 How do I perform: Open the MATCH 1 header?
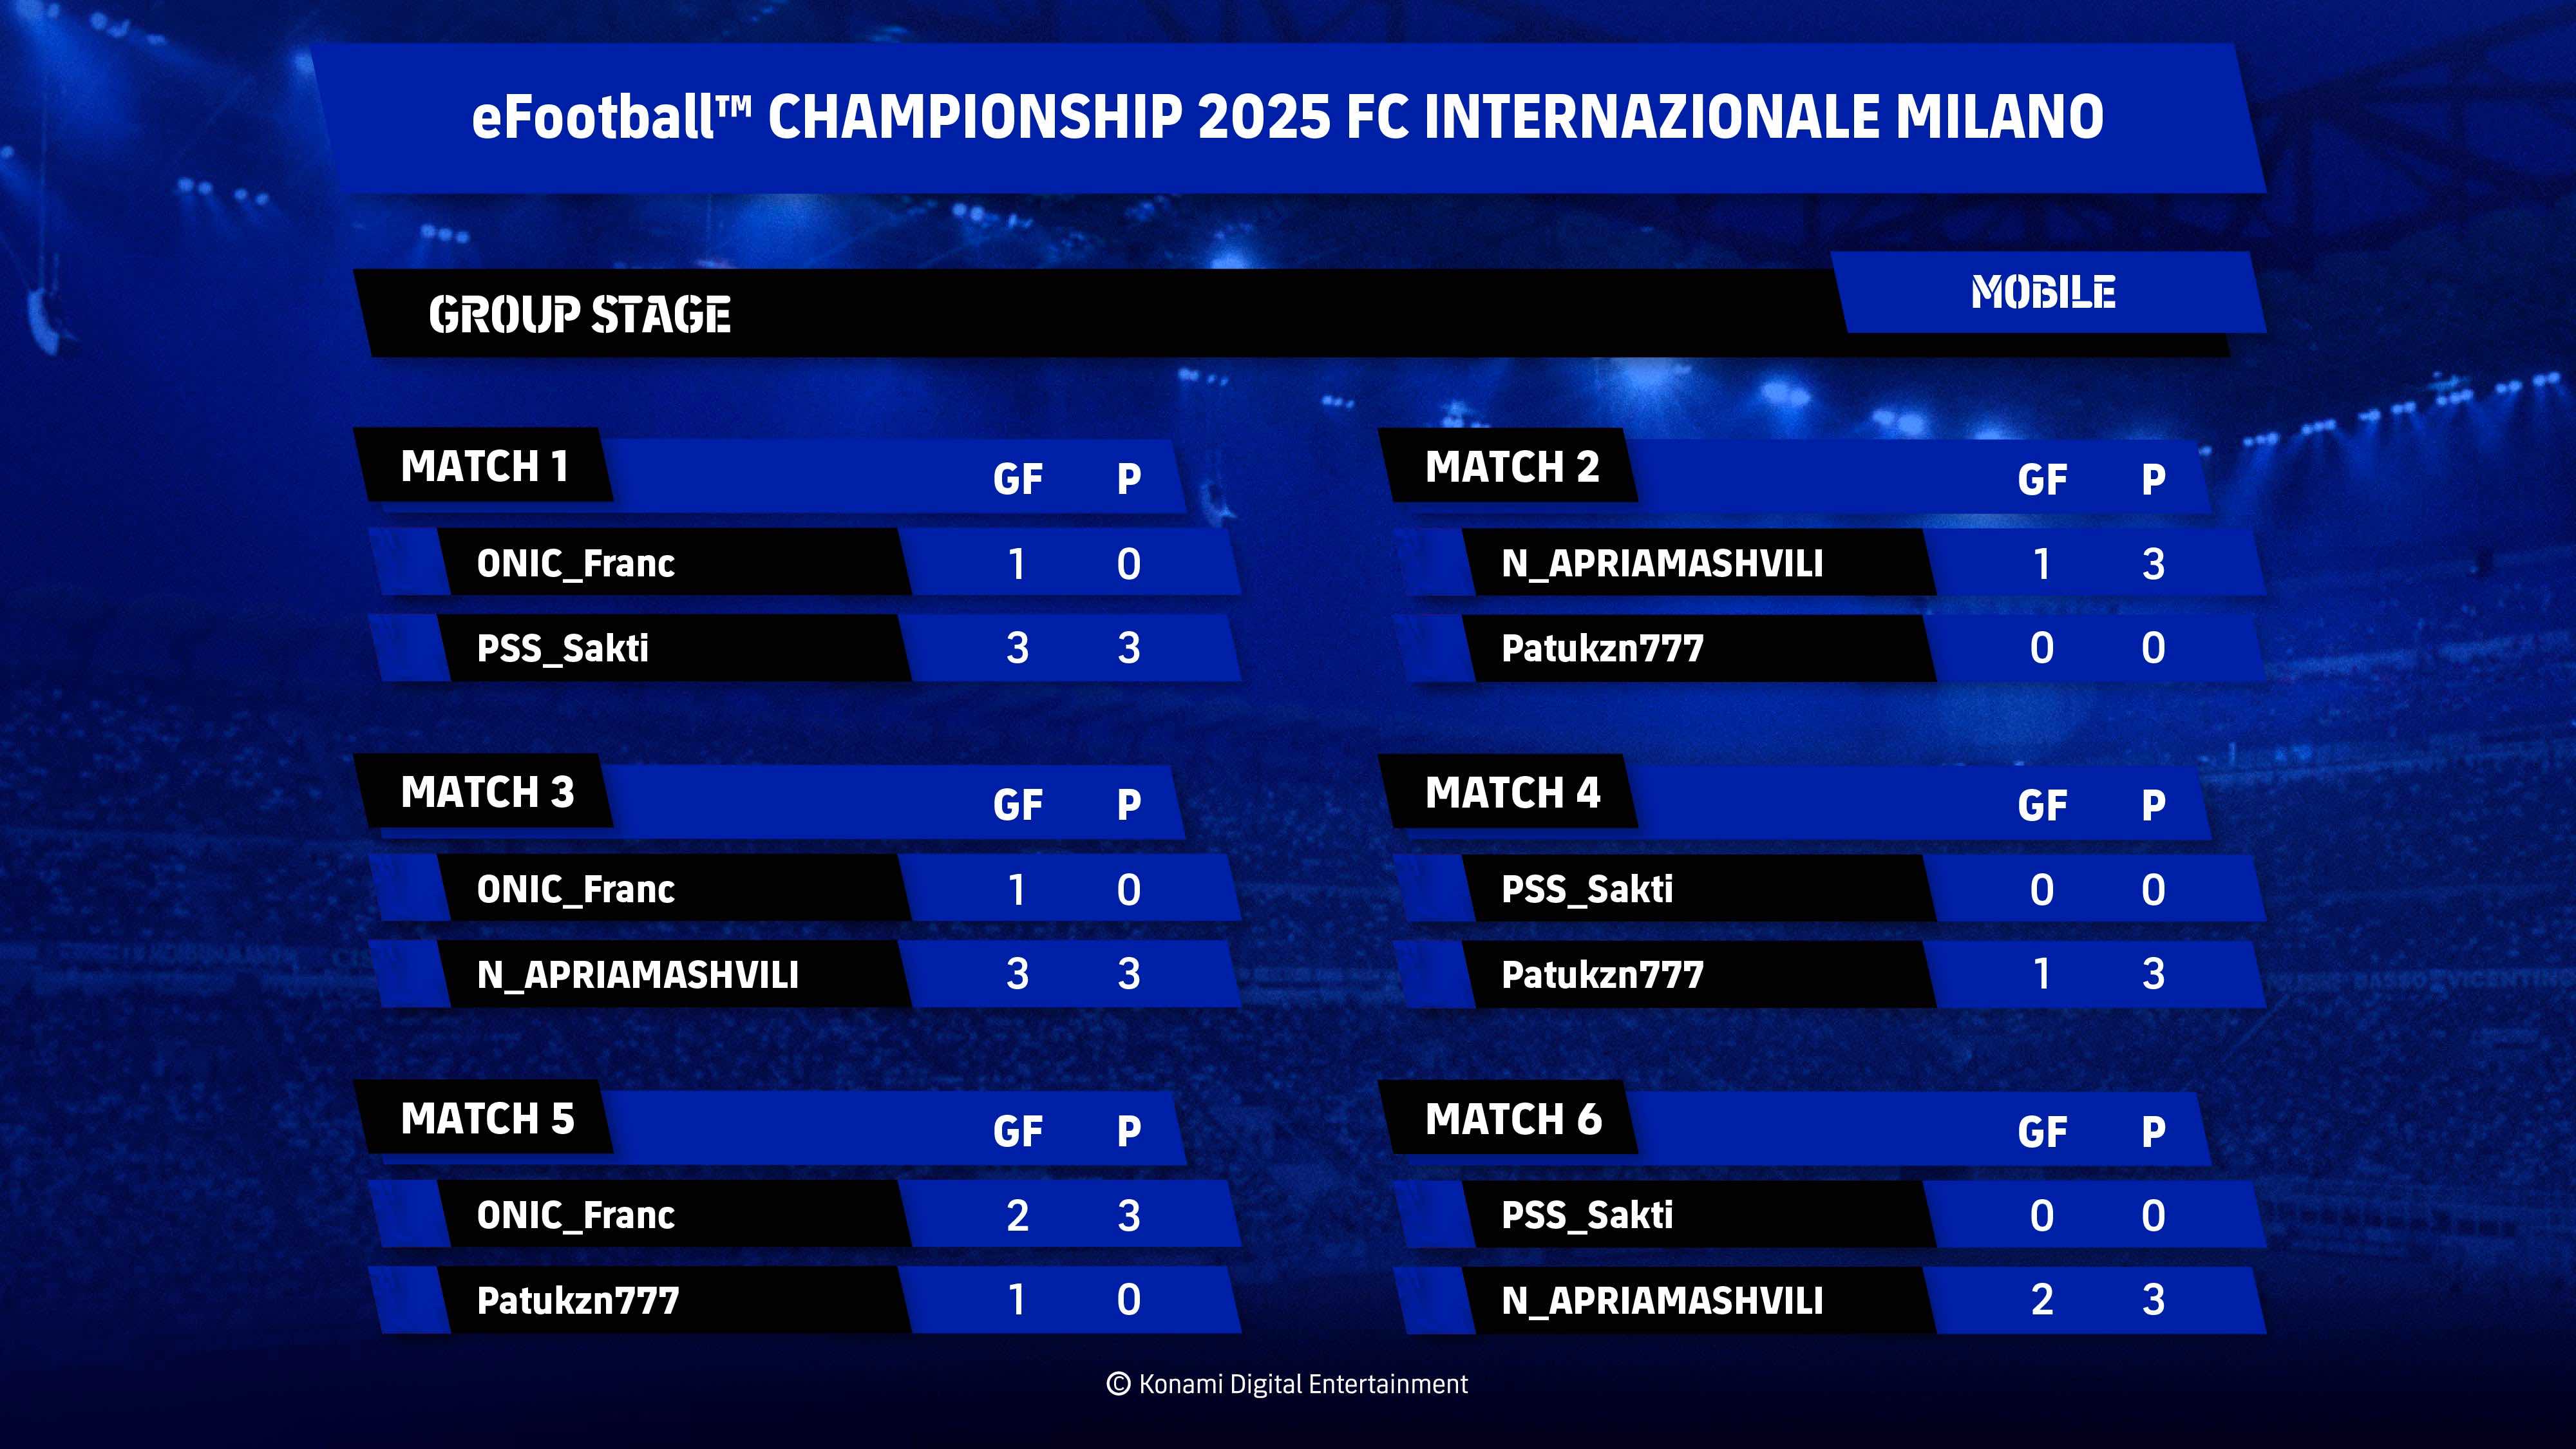click(485, 466)
